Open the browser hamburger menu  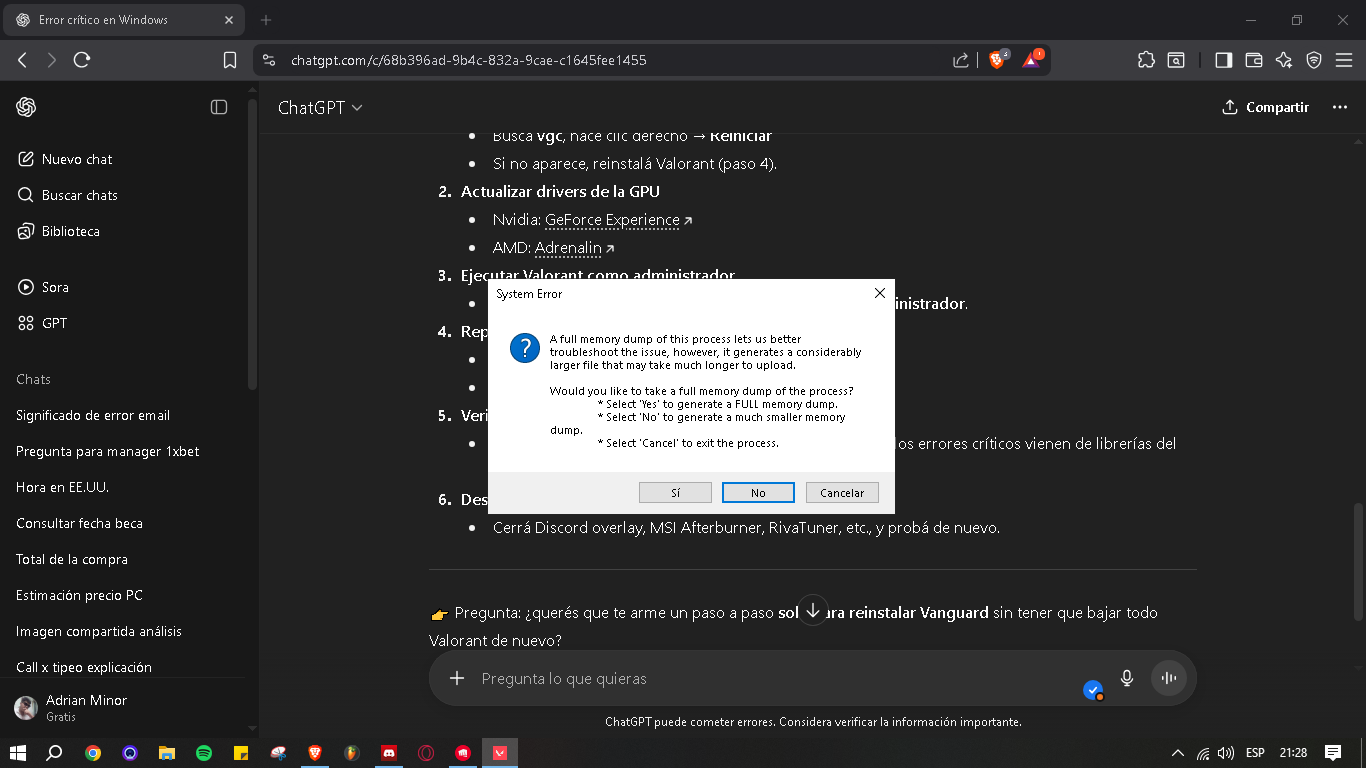pyautogui.click(x=1344, y=60)
